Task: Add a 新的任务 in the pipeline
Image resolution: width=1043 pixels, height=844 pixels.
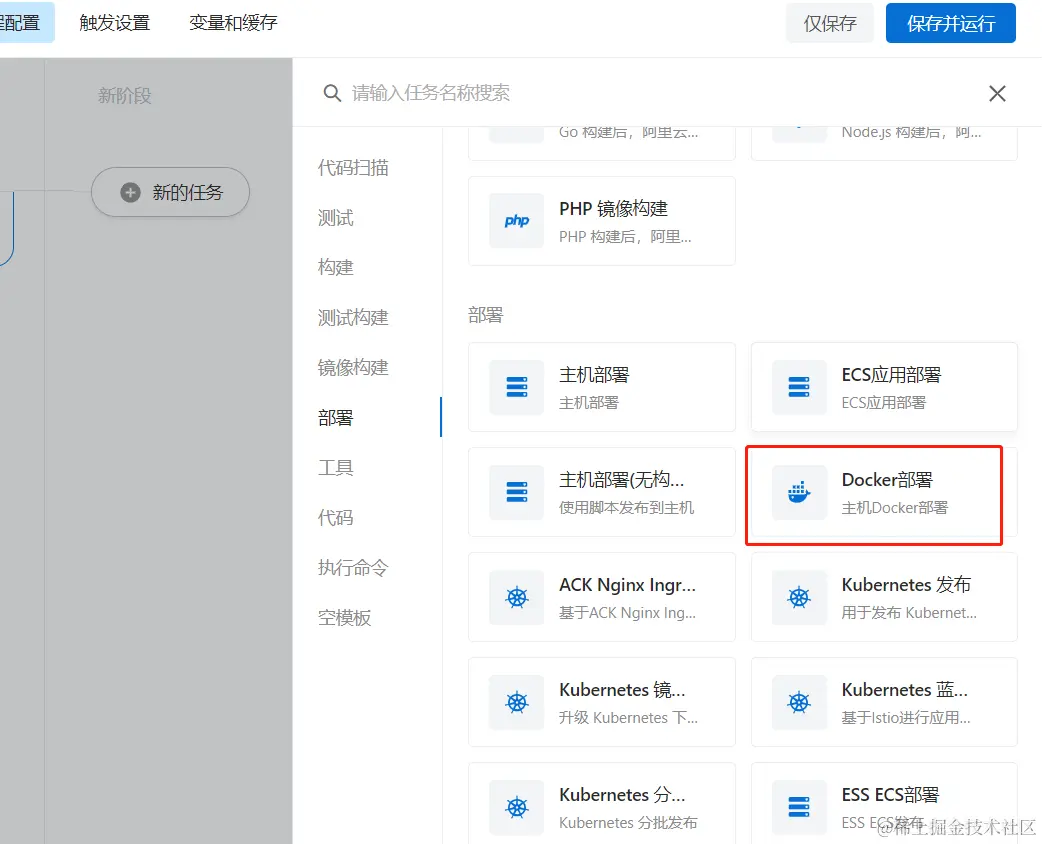Action: [x=170, y=193]
